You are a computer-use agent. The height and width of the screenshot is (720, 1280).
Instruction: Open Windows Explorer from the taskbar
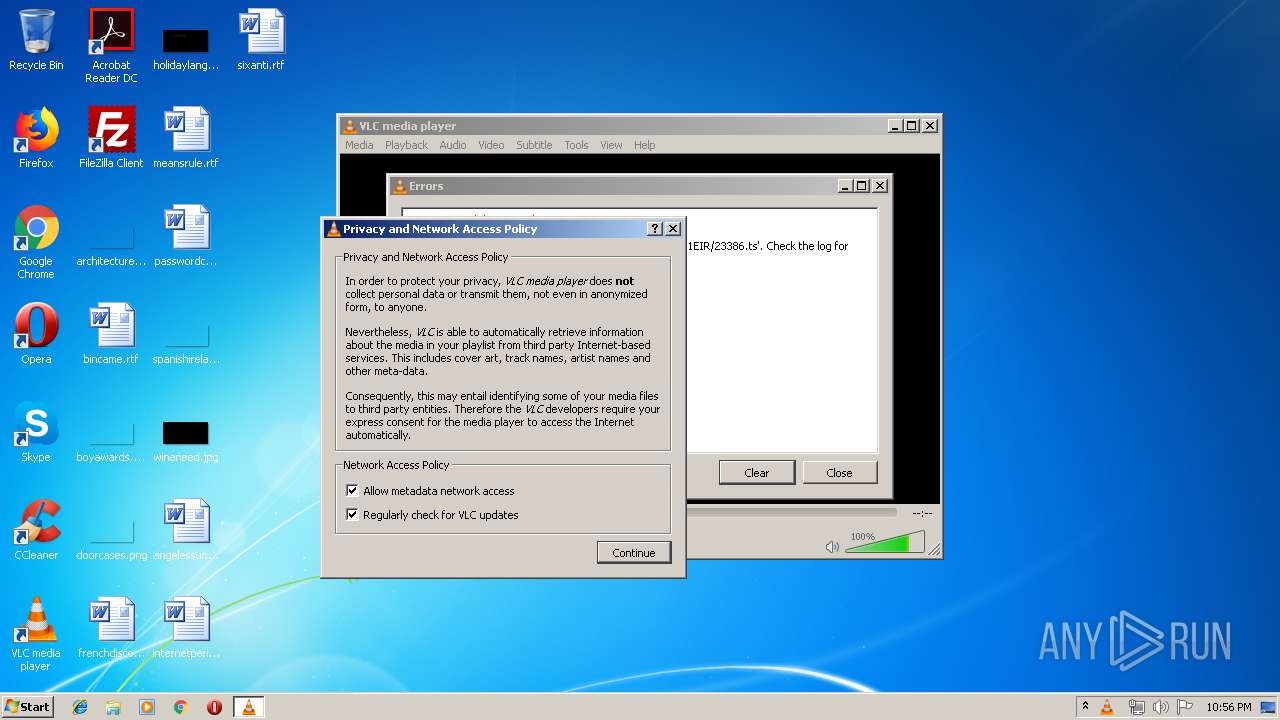pos(113,707)
